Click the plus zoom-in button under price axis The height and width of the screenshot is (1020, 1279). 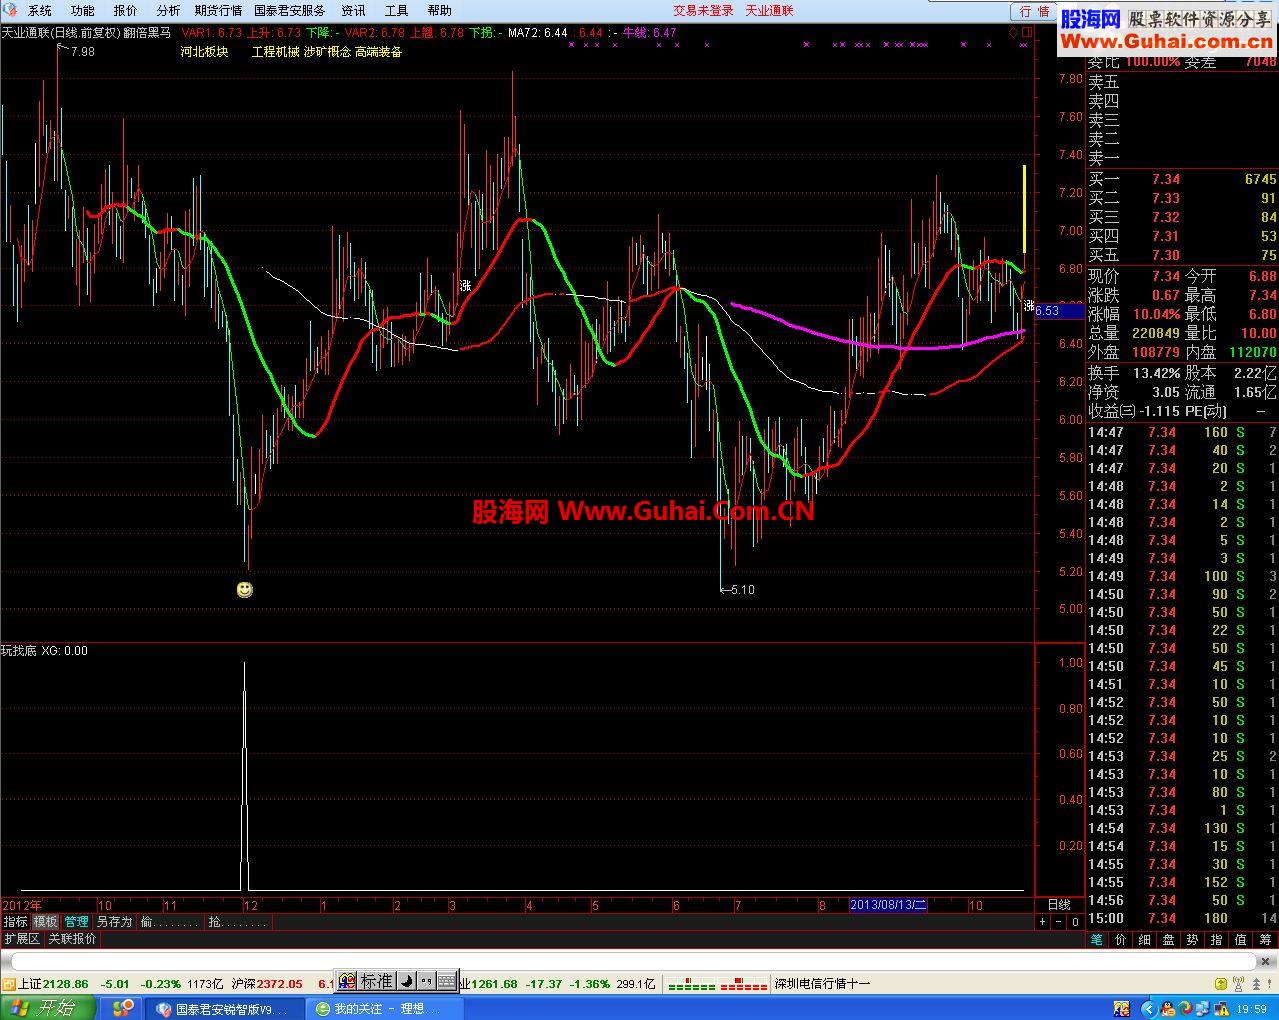point(1043,922)
